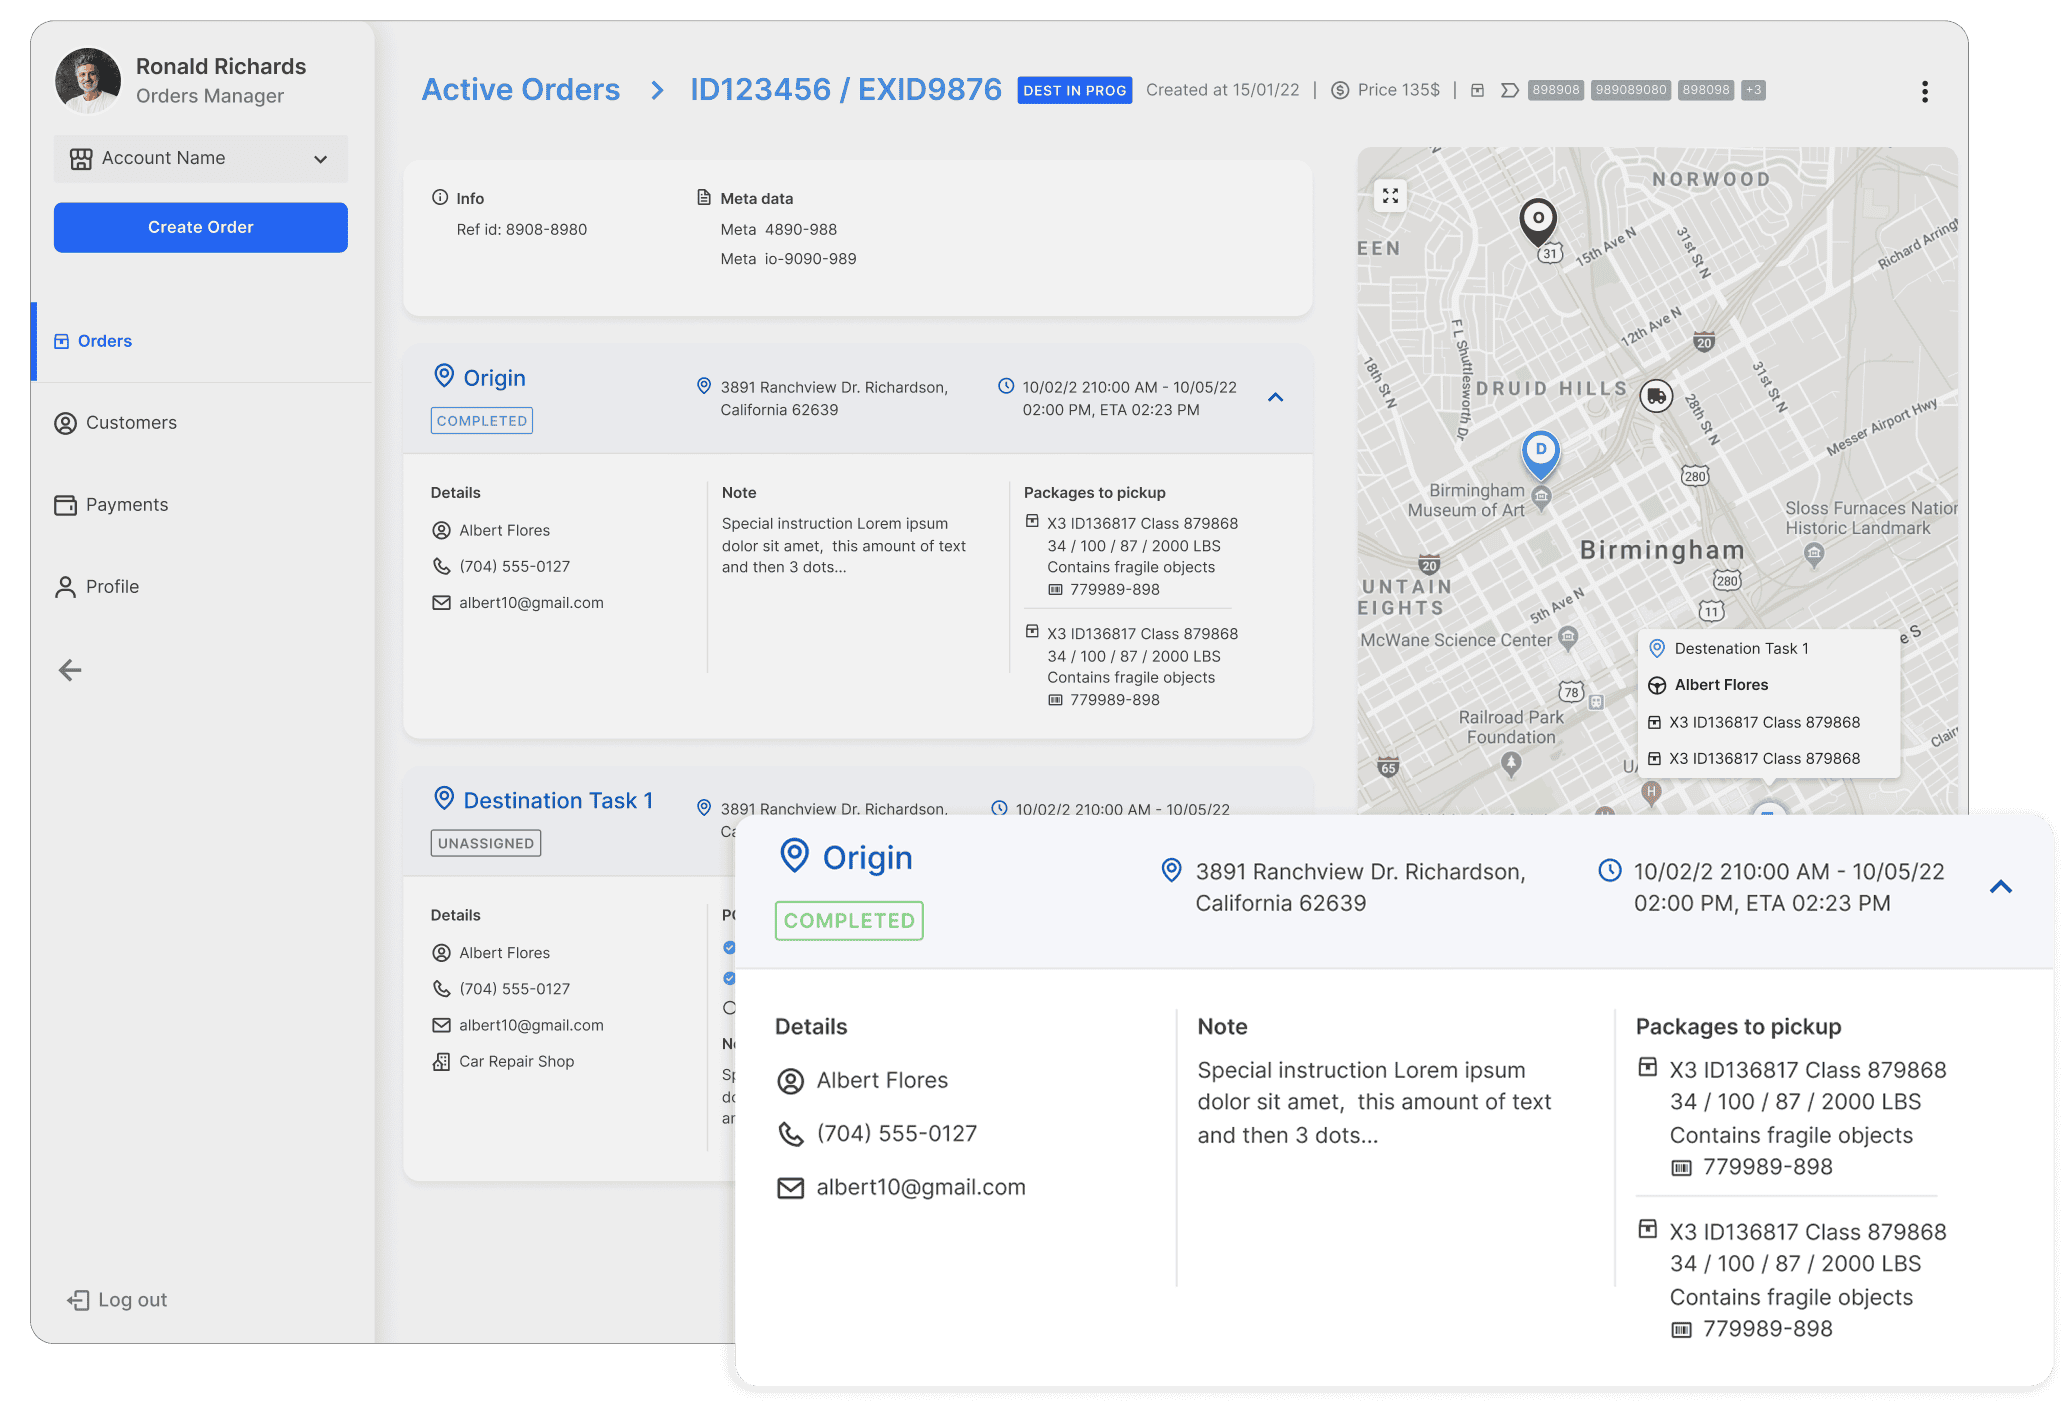This screenshot has width=2070, height=1413.
Task: Click Log out
Action: click(x=118, y=1300)
